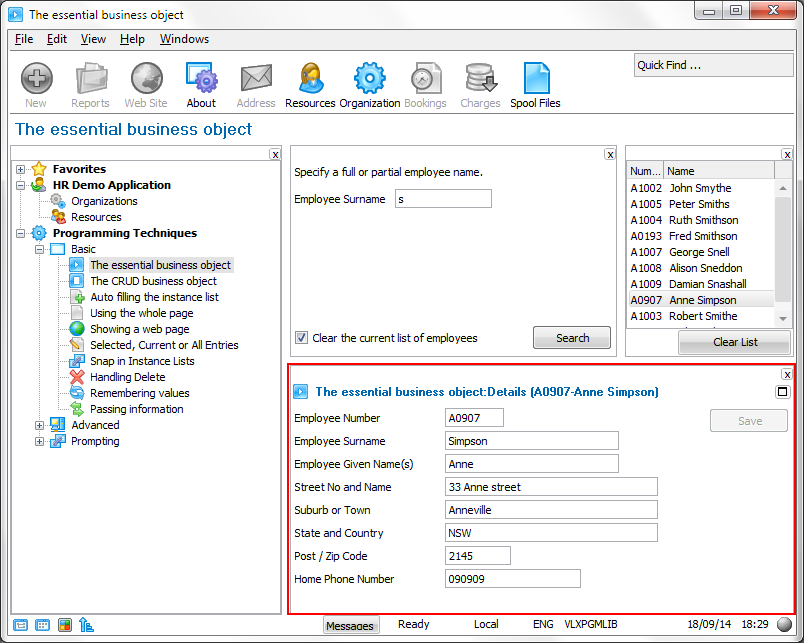804x643 pixels.
Task: Select Robert Smithe in employee list
Action: point(700,316)
